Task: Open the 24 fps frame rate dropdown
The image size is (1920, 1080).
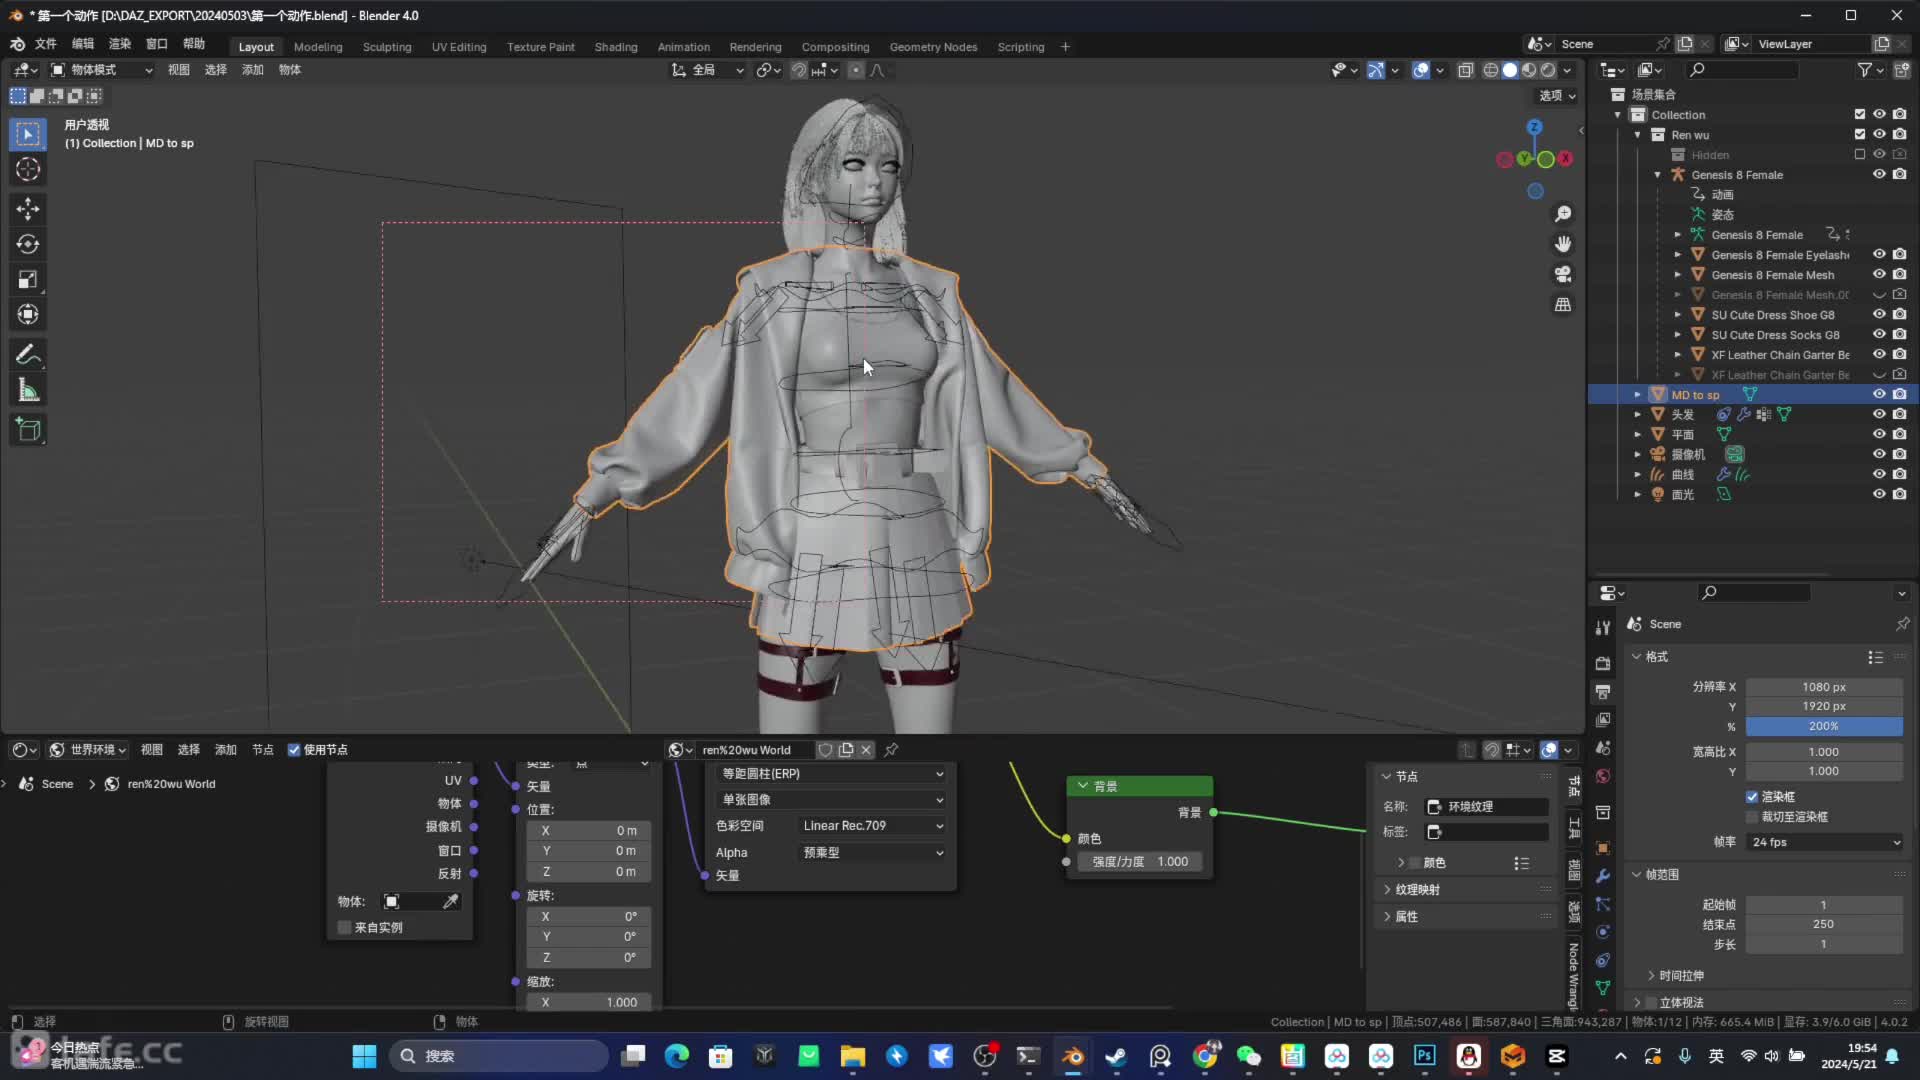Action: coord(1824,843)
